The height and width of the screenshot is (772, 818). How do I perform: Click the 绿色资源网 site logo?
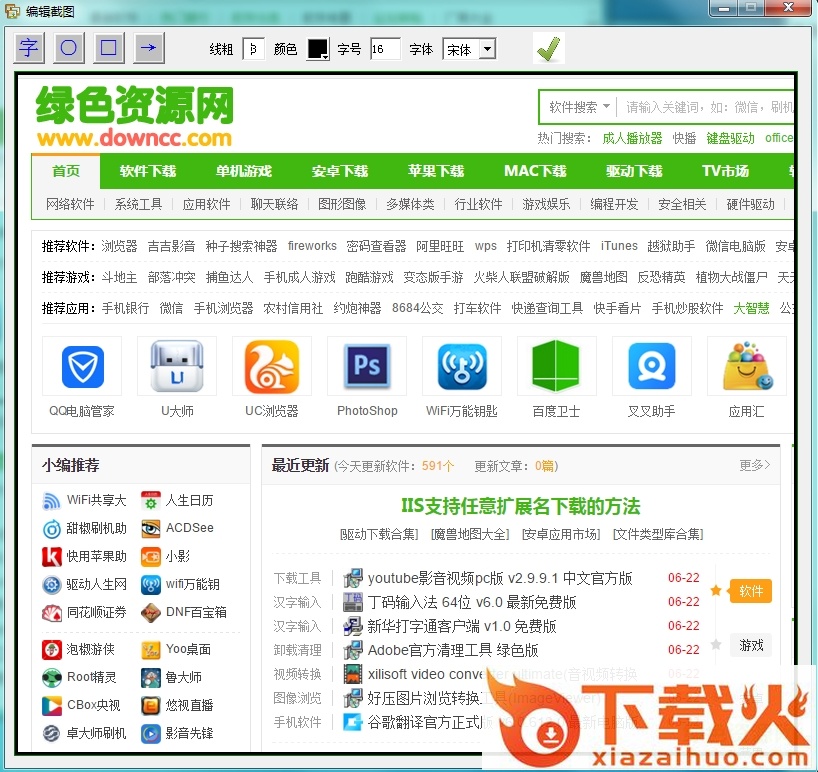135,116
